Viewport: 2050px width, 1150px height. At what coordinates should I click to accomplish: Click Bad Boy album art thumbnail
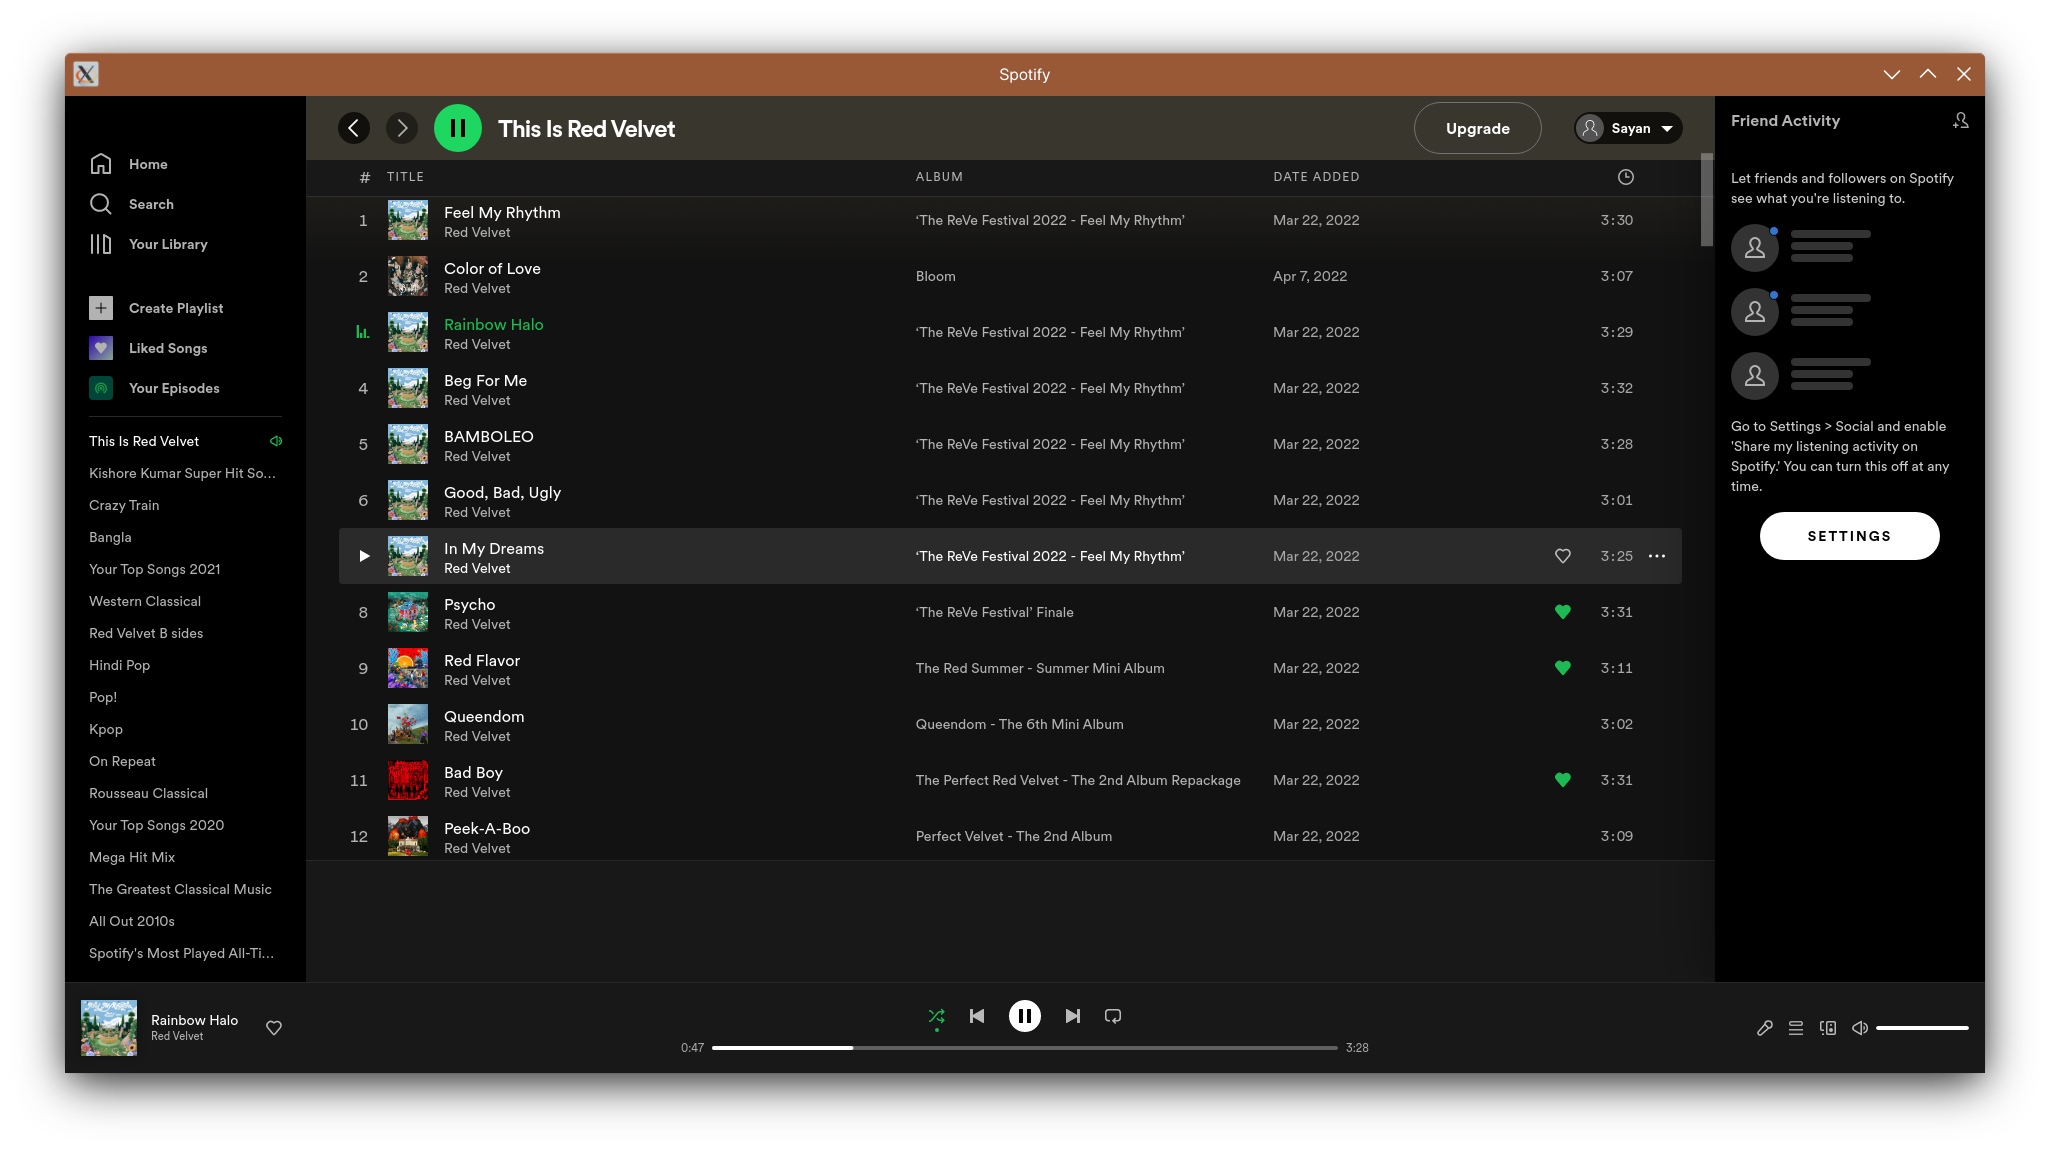408,780
